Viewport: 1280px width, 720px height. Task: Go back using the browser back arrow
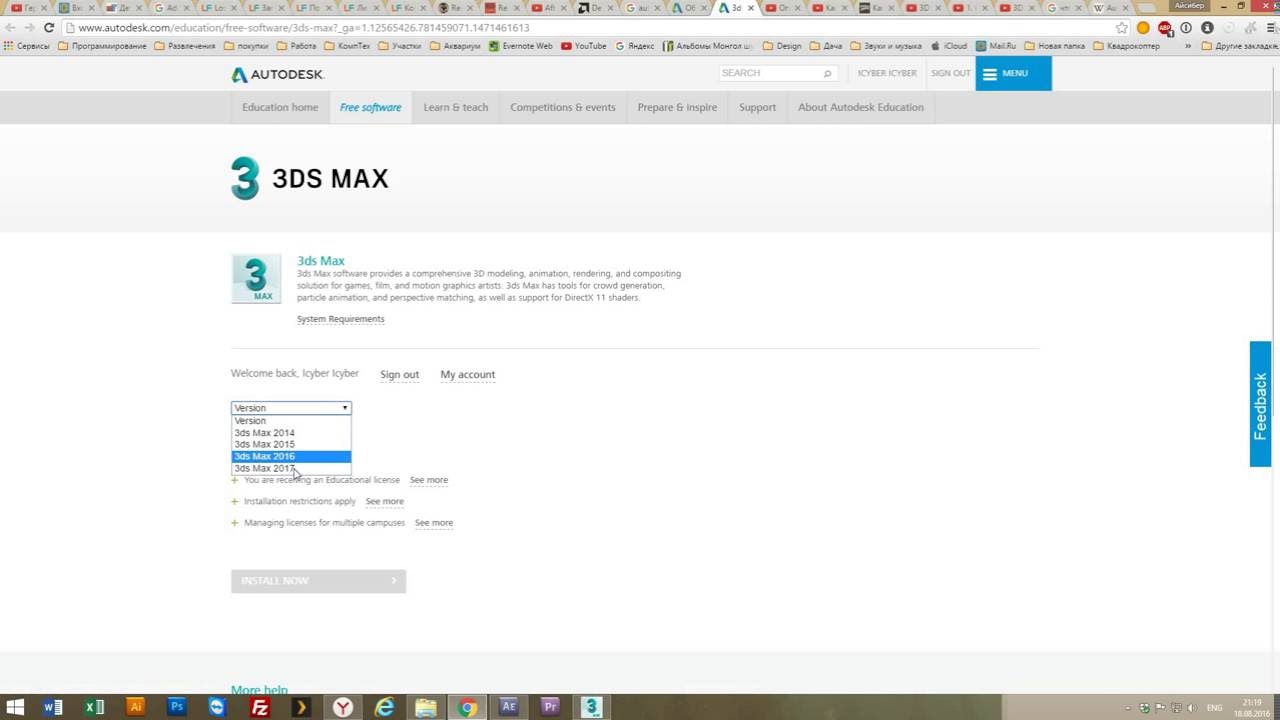pos(9,28)
